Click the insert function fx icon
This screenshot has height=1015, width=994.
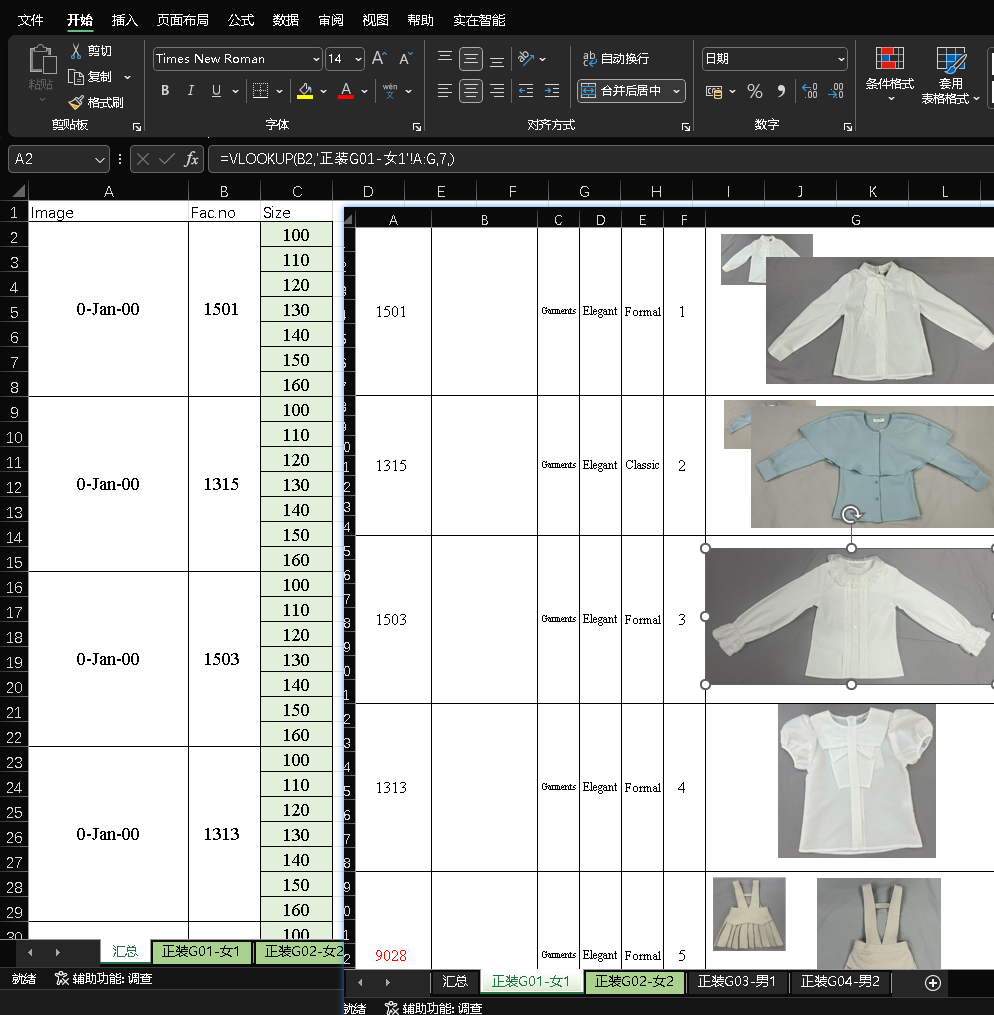[192, 159]
